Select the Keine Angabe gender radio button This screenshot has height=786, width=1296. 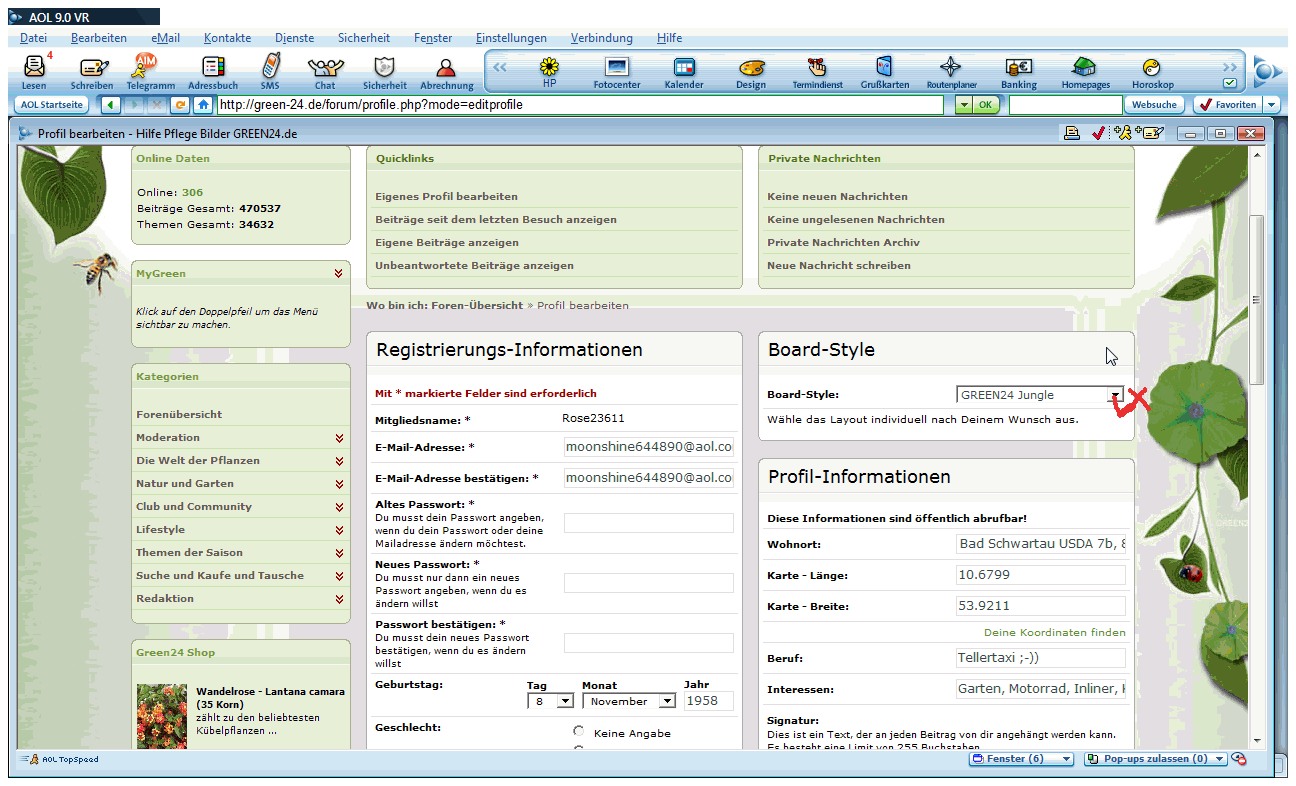pos(579,732)
